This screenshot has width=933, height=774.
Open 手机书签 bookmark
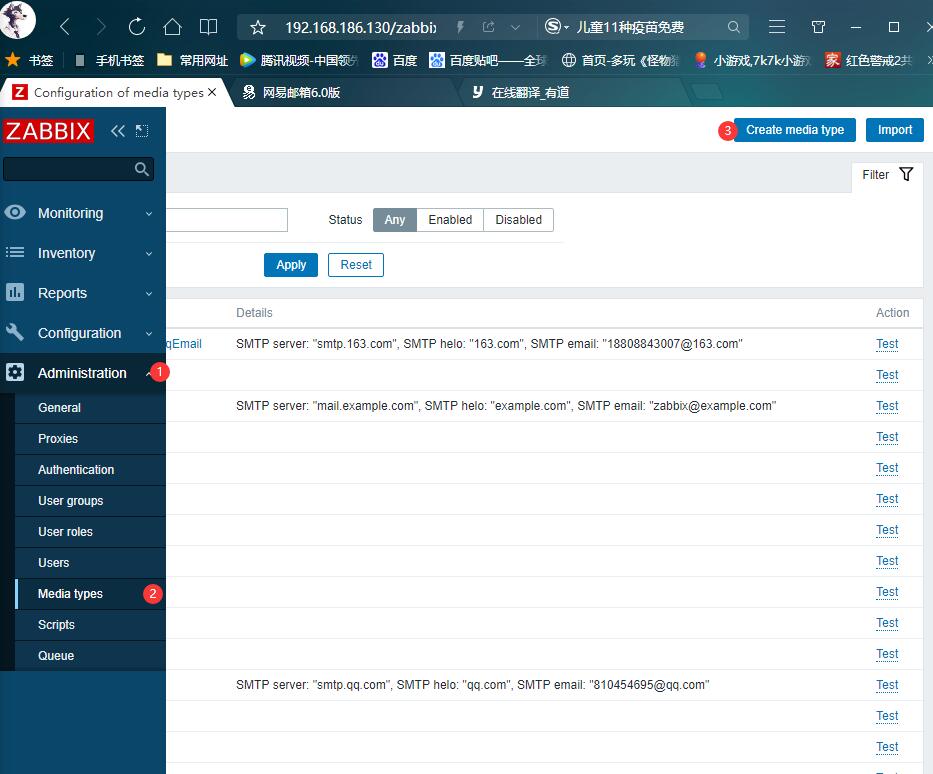click(x=109, y=60)
